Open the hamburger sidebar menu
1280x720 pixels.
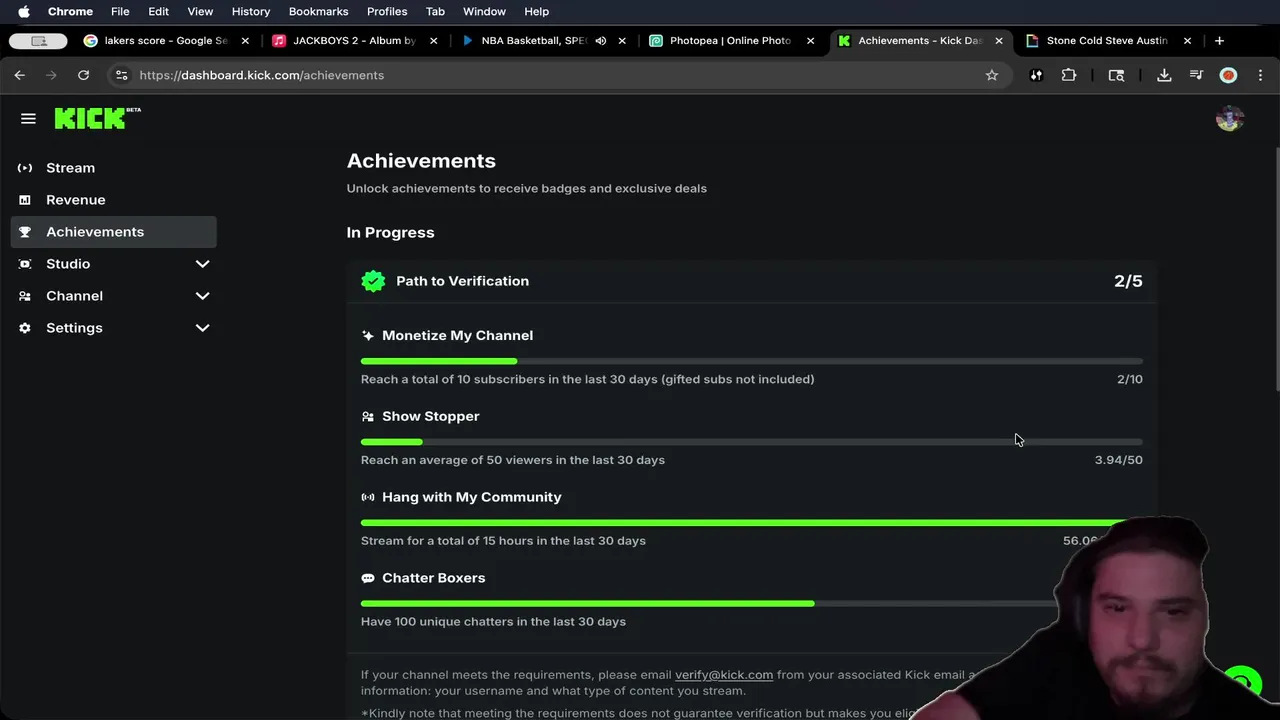point(28,119)
